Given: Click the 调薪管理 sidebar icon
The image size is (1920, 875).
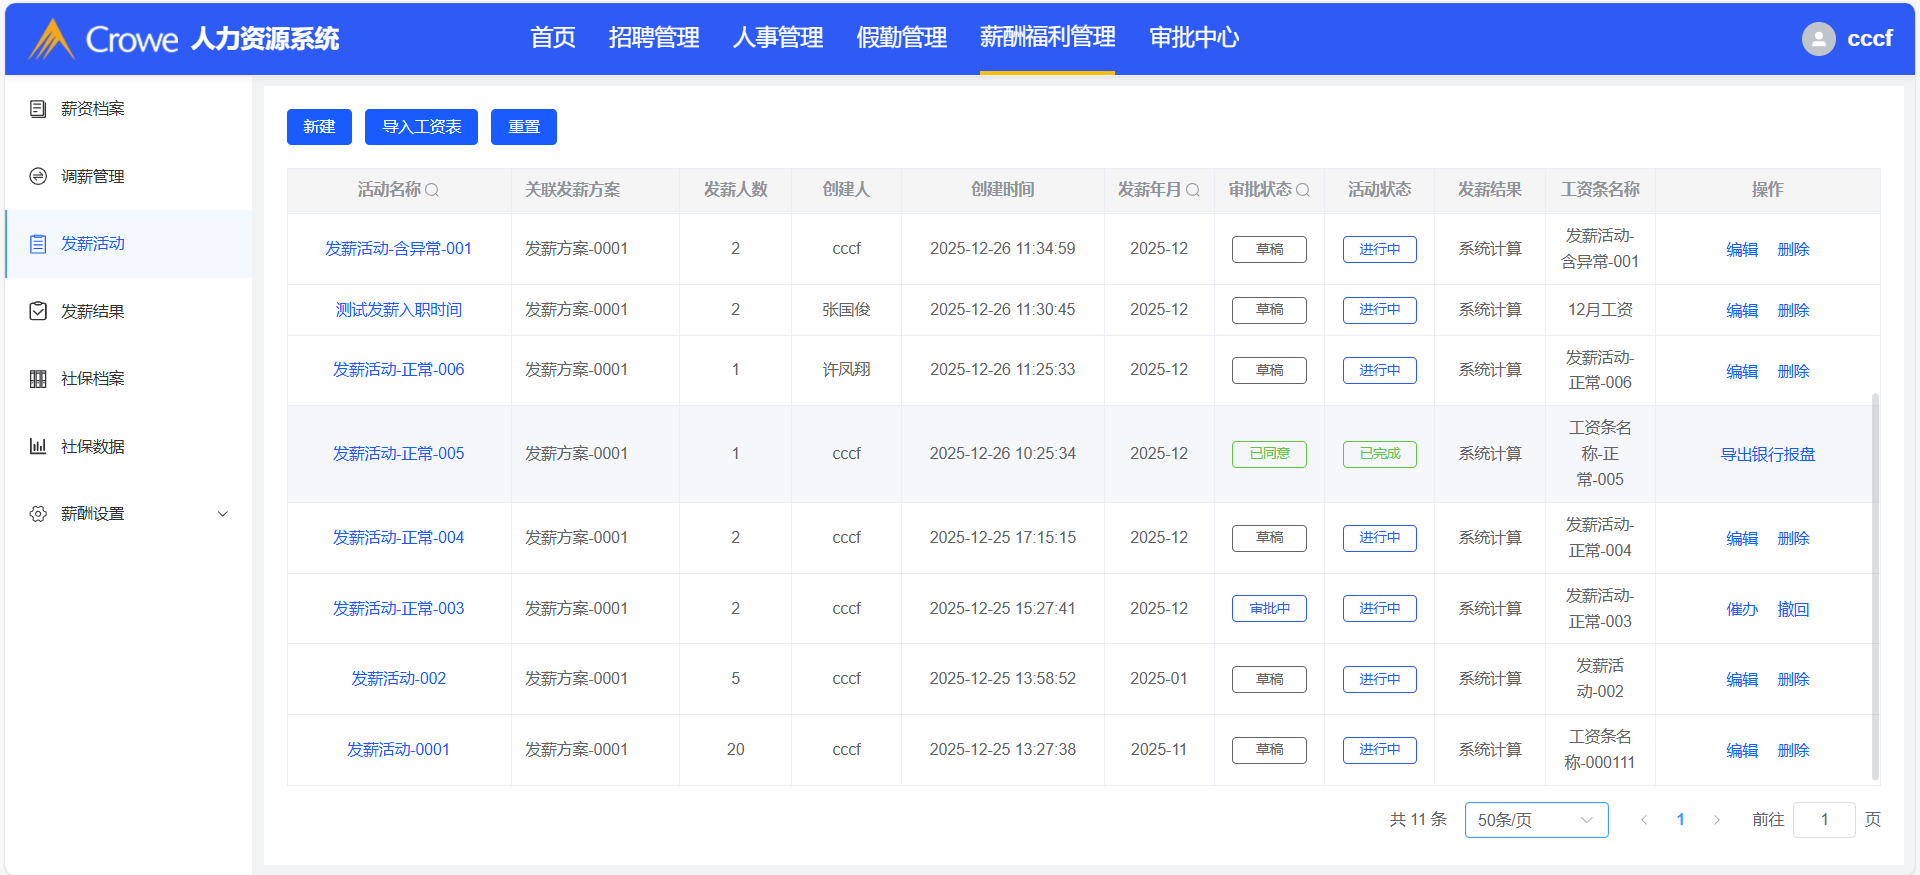Looking at the screenshot, I should tap(38, 176).
